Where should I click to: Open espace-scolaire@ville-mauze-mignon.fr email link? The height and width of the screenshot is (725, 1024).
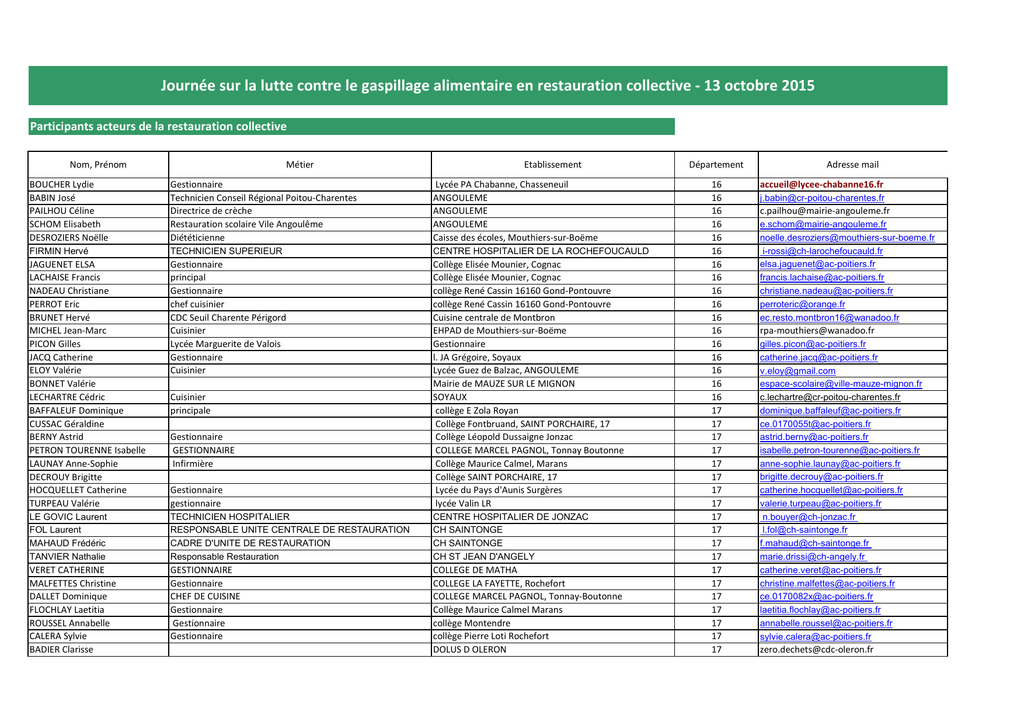[x=841, y=383]
